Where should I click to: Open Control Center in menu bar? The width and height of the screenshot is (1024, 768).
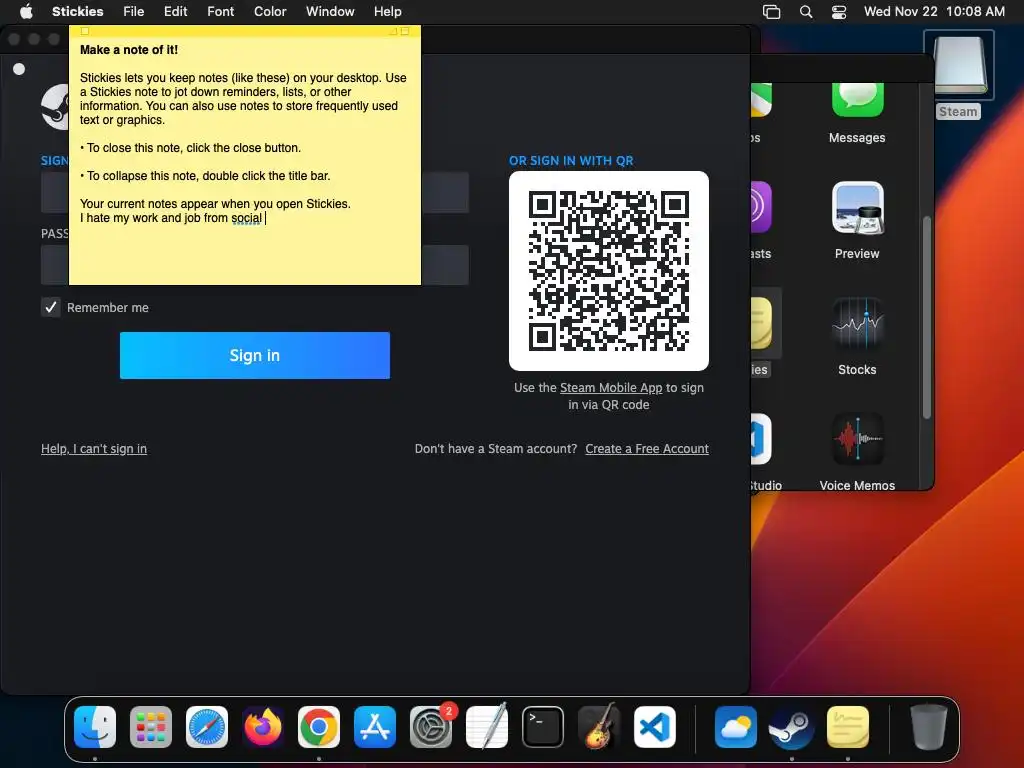click(839, 12)
